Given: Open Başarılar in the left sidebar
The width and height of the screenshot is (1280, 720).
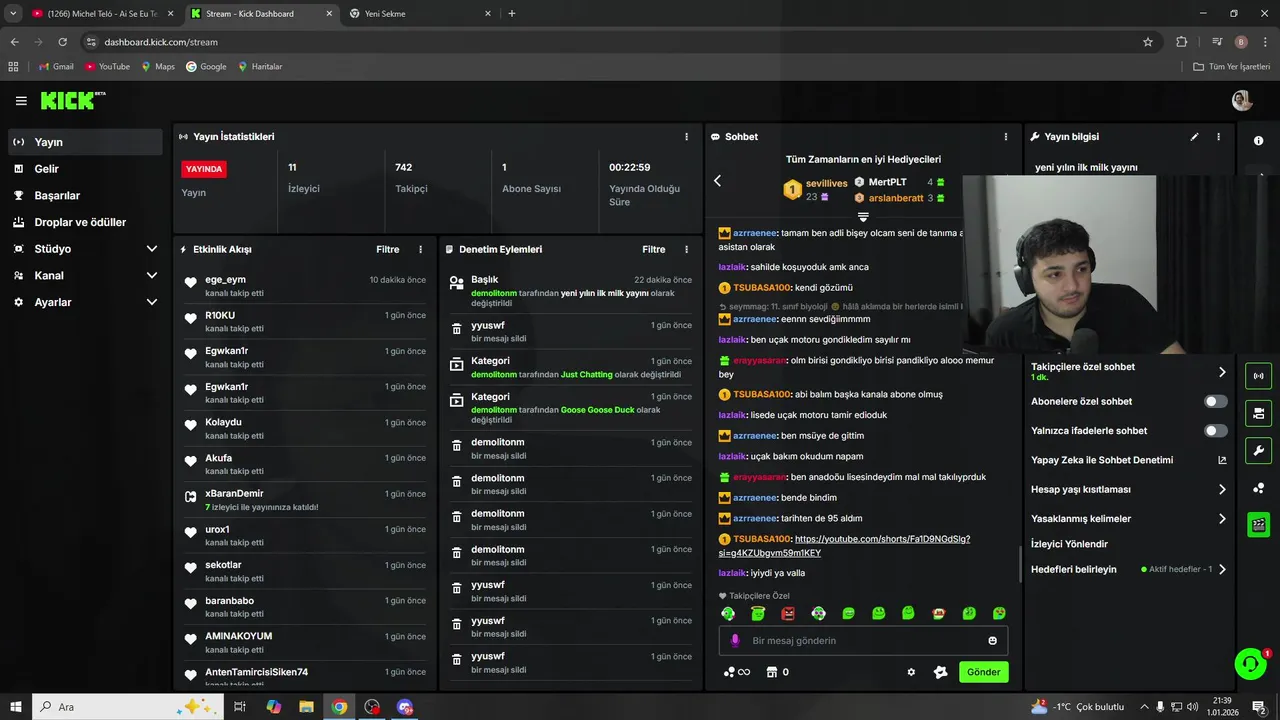Looking at the screenshot, I should (x=85, y=195).
